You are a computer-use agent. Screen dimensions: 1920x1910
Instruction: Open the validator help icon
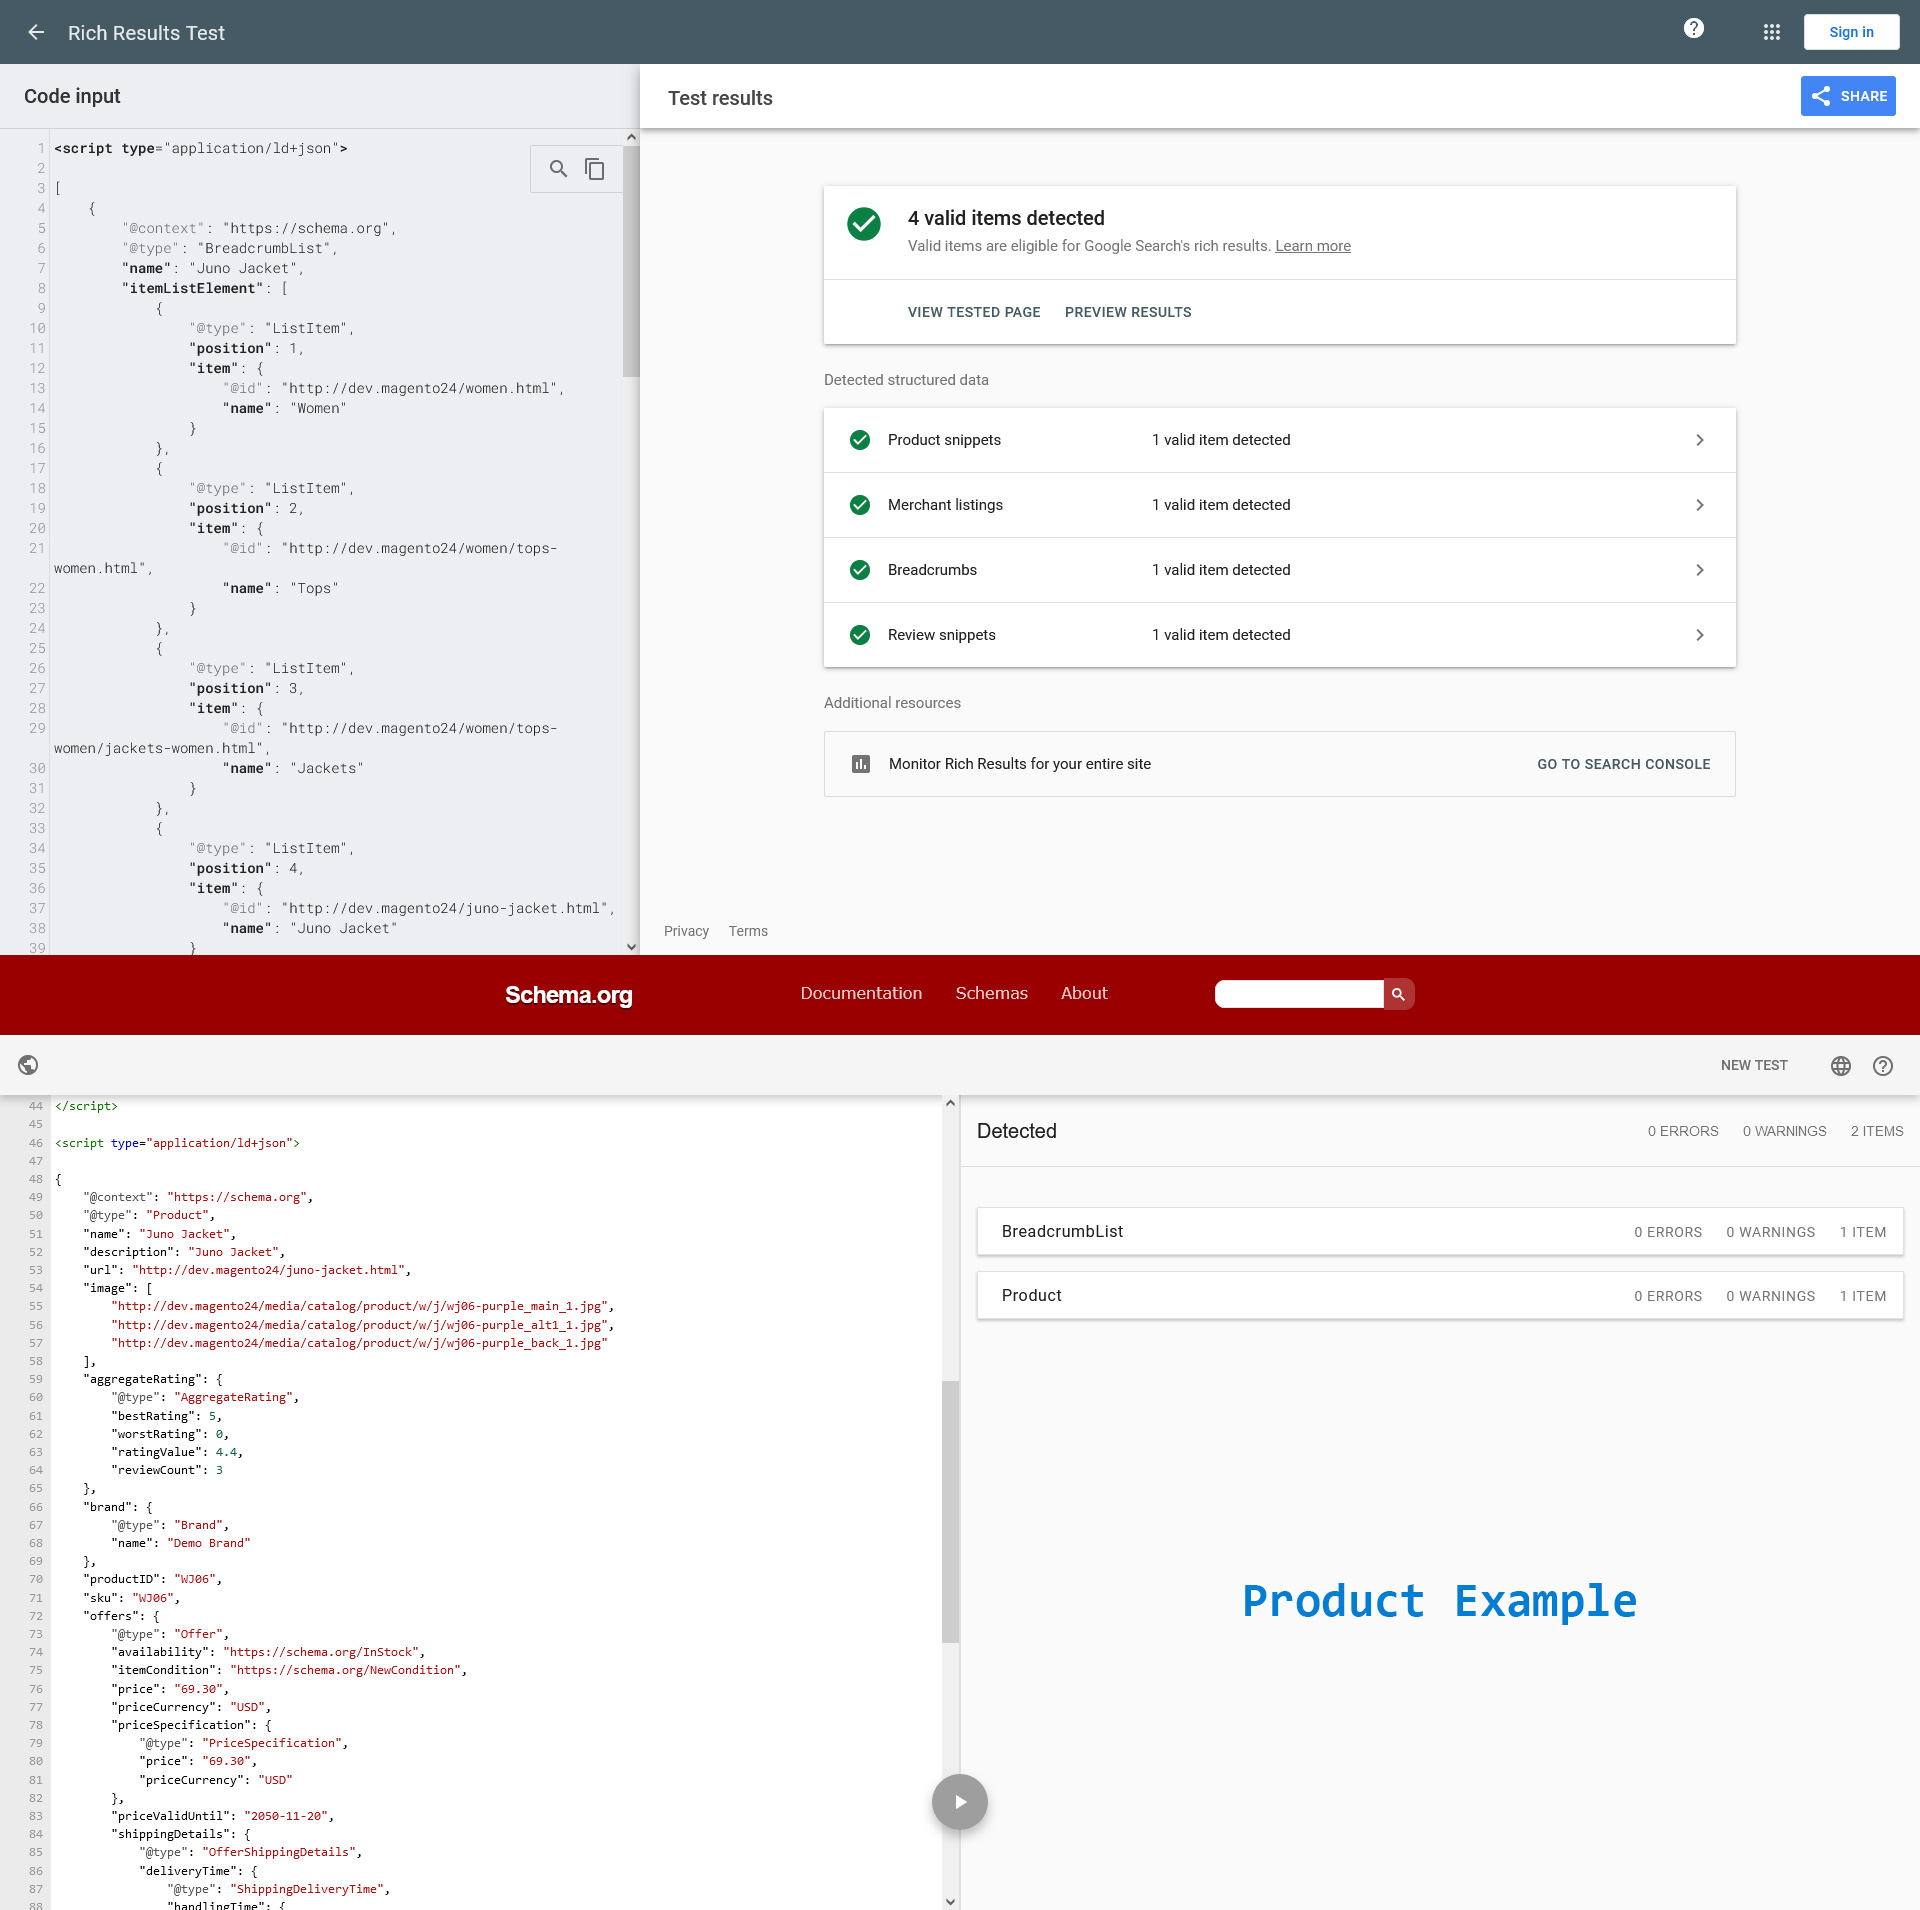pos(1882,1066)
